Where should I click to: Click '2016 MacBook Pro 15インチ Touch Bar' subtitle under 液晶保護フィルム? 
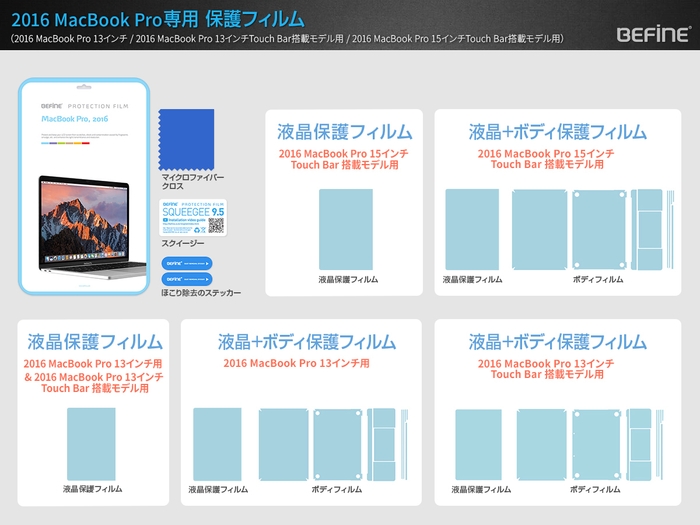(x=344, y=159)
